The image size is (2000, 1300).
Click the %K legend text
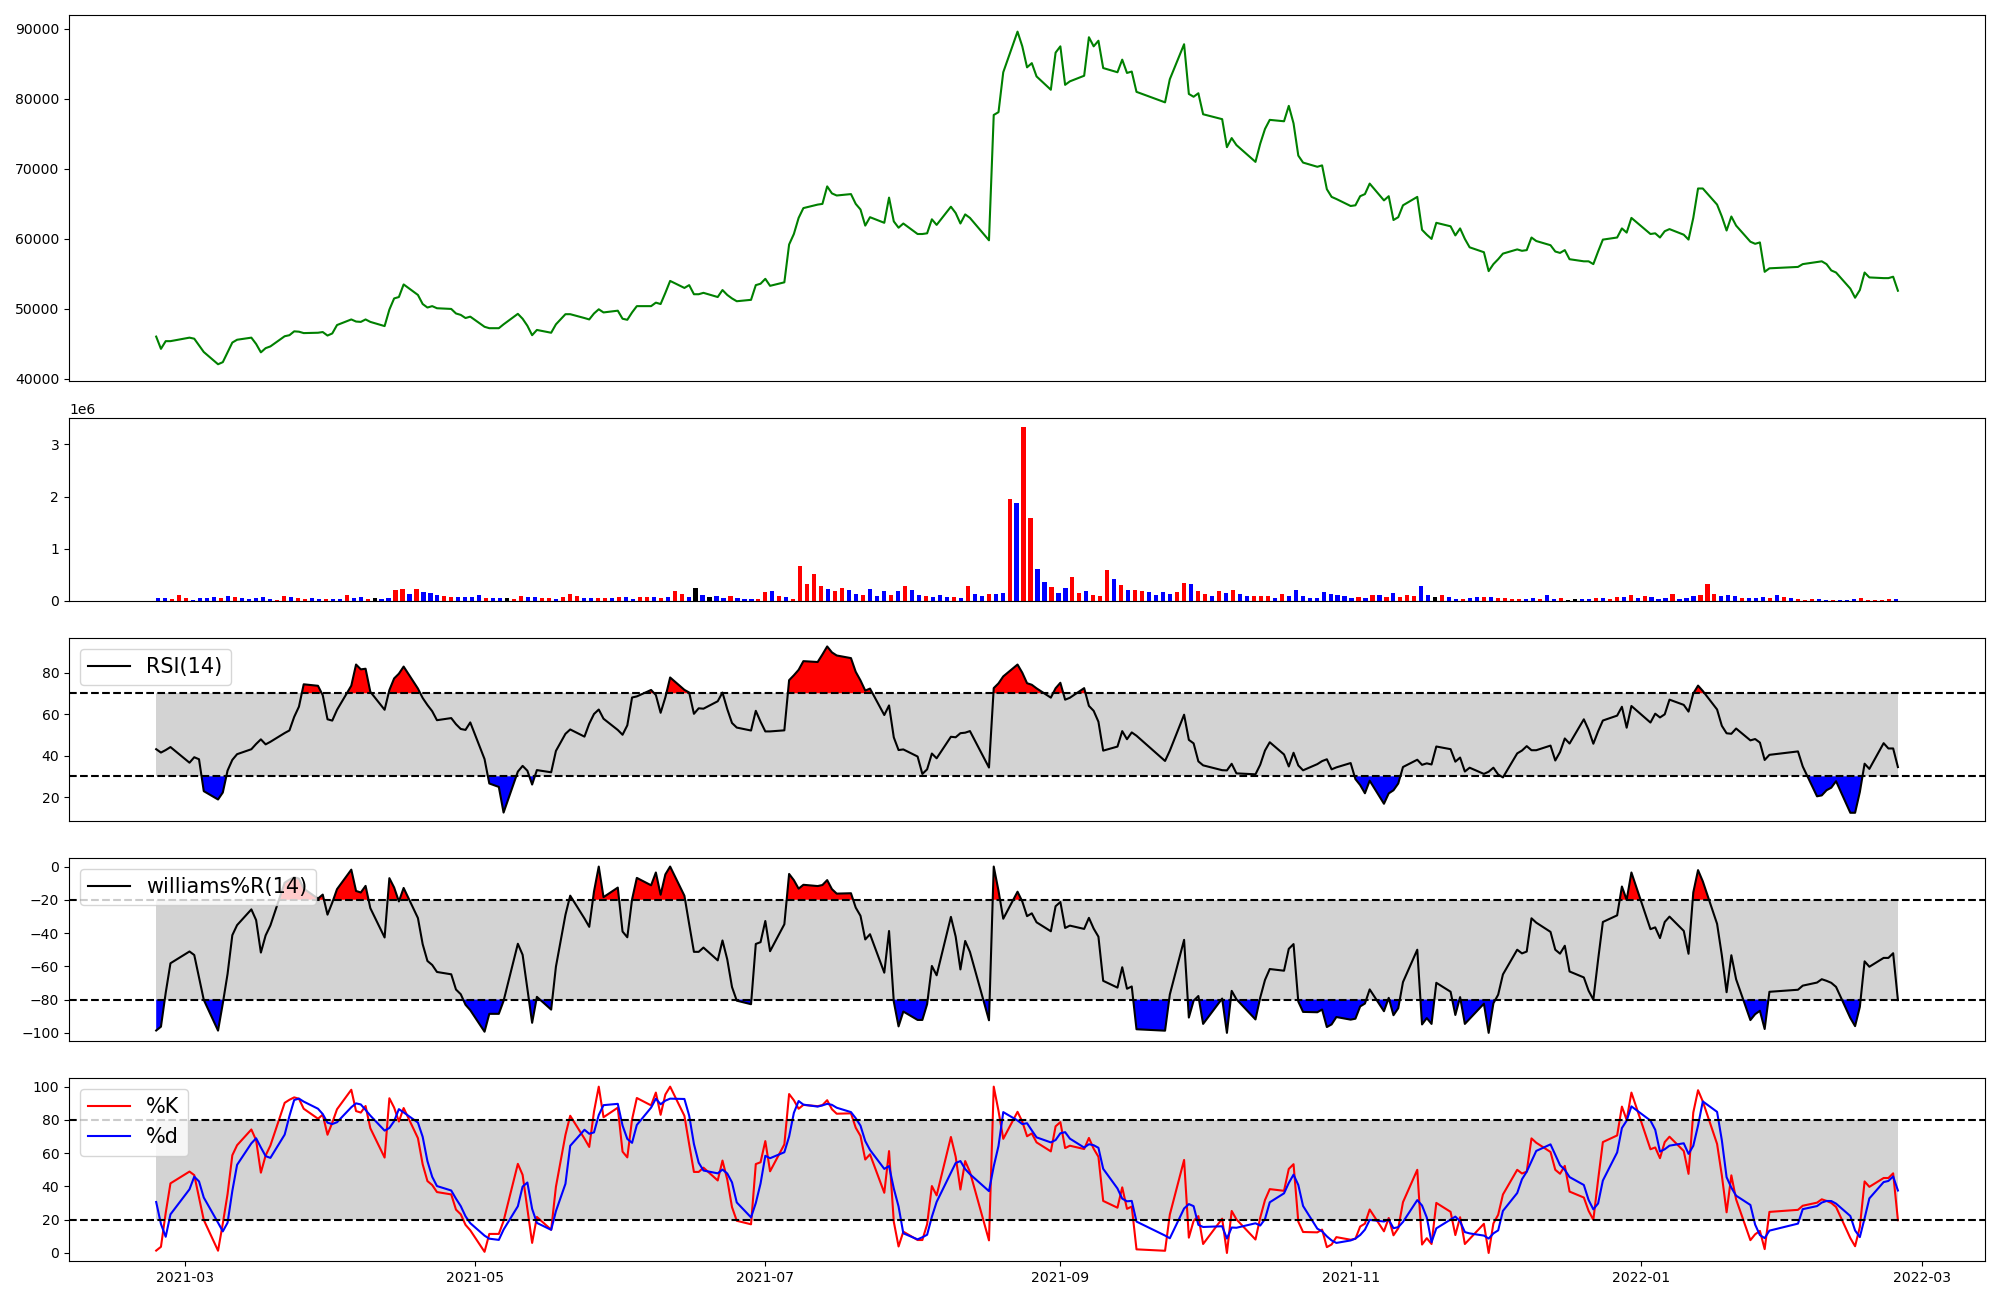[x=162, y=1106]
